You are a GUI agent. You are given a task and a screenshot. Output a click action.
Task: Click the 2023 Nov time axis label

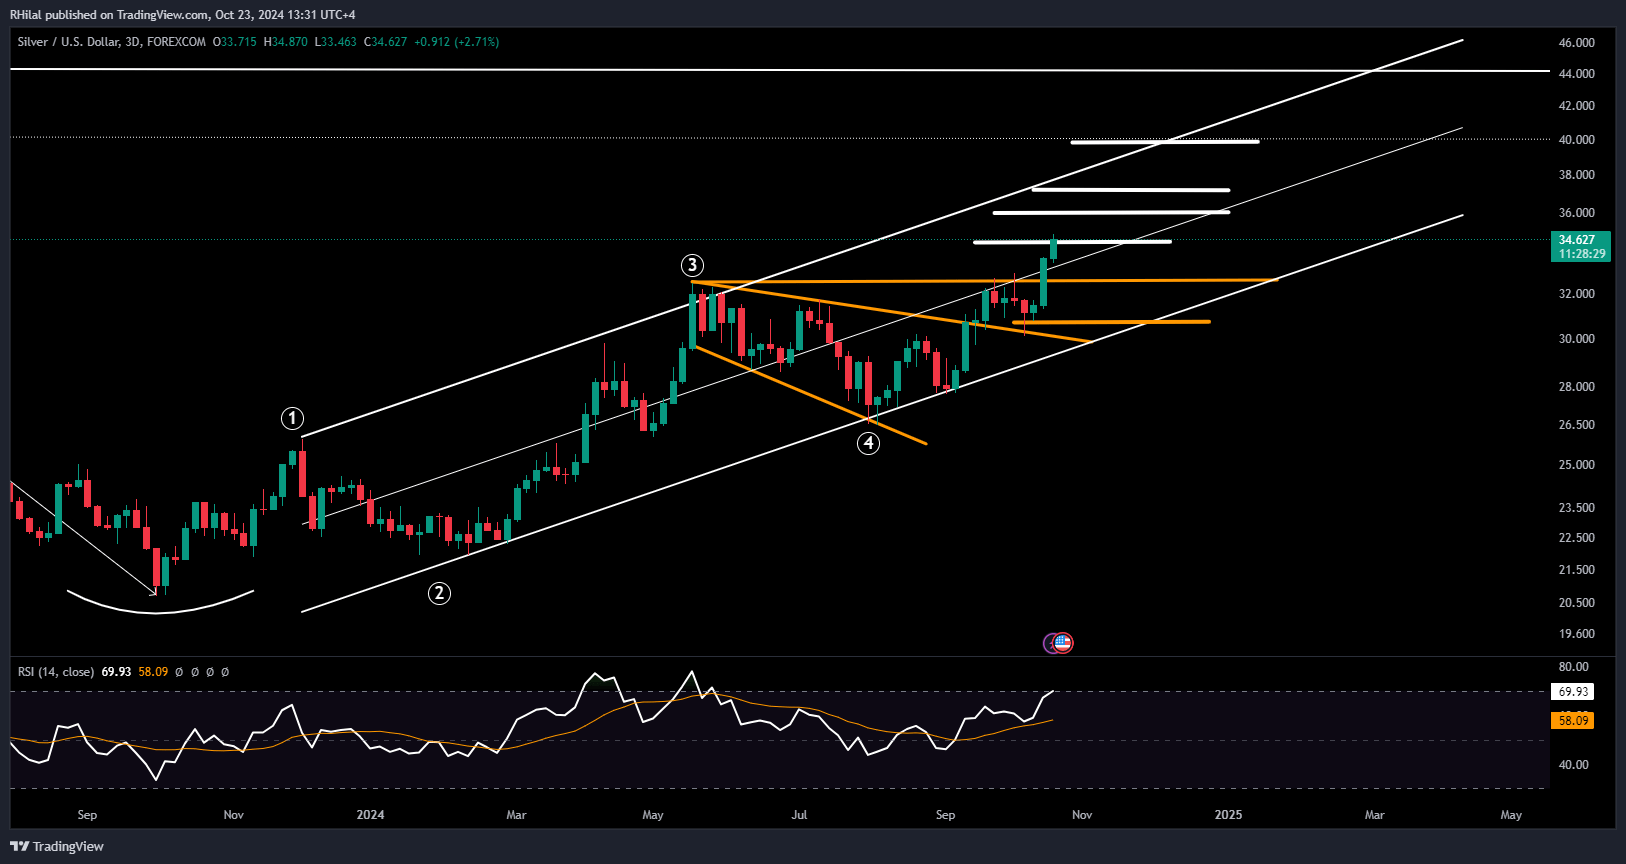coord(234,815)
